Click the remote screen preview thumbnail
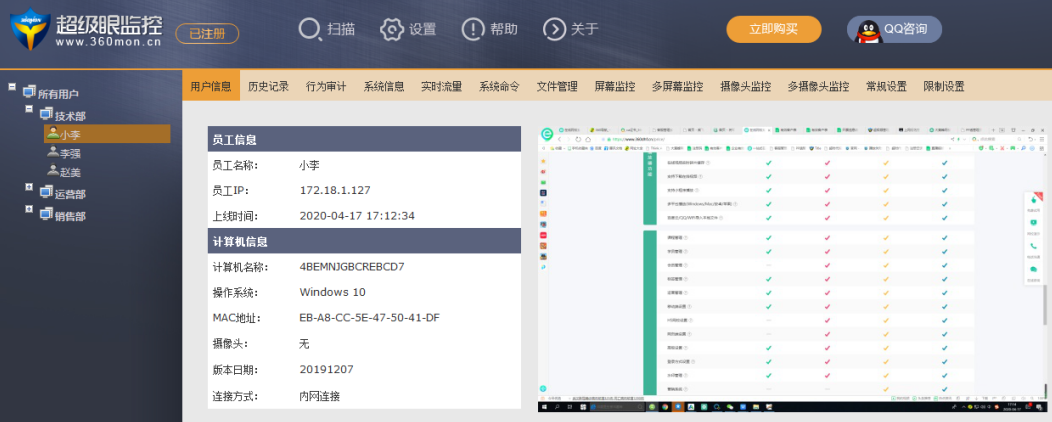 pos(788,270)
